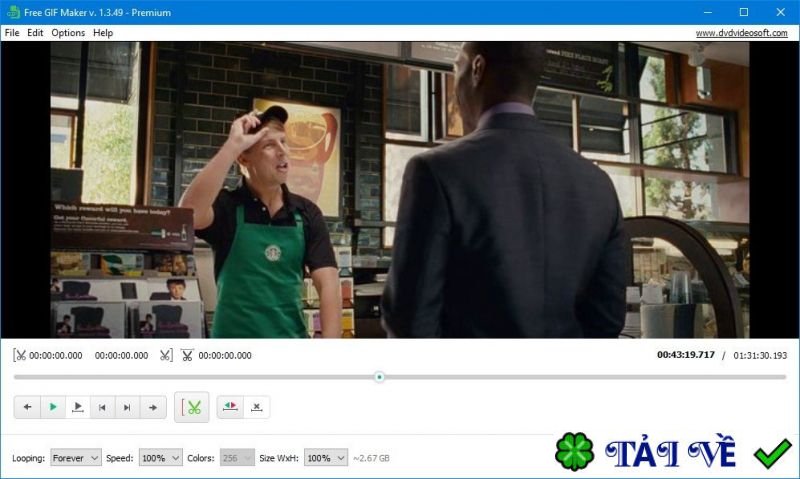Image resolution: width=800 pixels, height=479 pixels.
Task: Click the play selection button
Action: coord(78,407)
